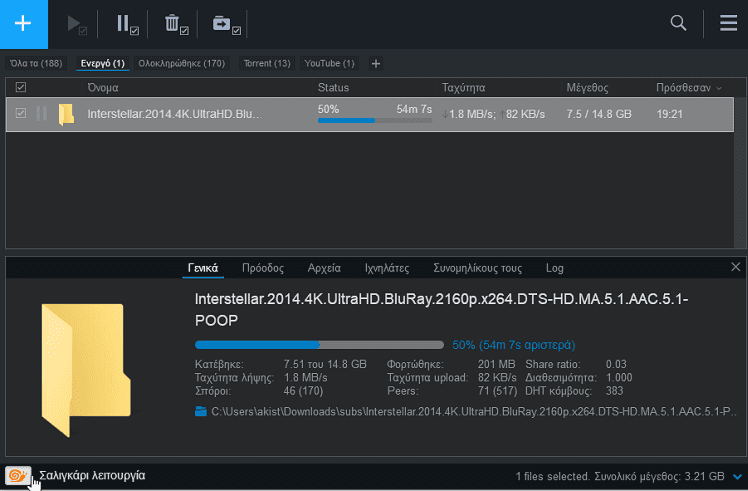Screen dimensions: 748x491
Task: Switch to Ενεργό (1) filter
Action: tap(103, 63)
